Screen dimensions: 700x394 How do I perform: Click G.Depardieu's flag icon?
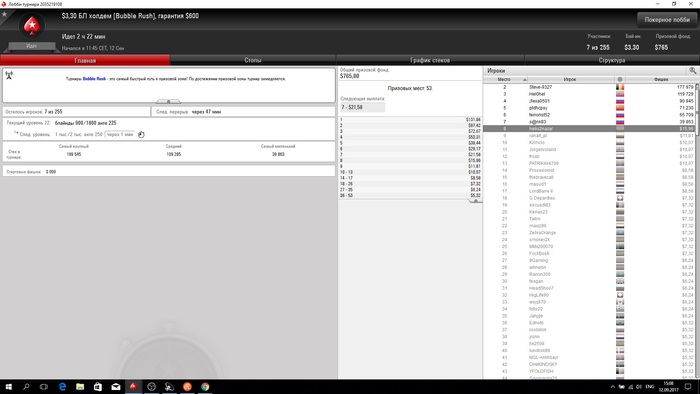tap(620, 198)
